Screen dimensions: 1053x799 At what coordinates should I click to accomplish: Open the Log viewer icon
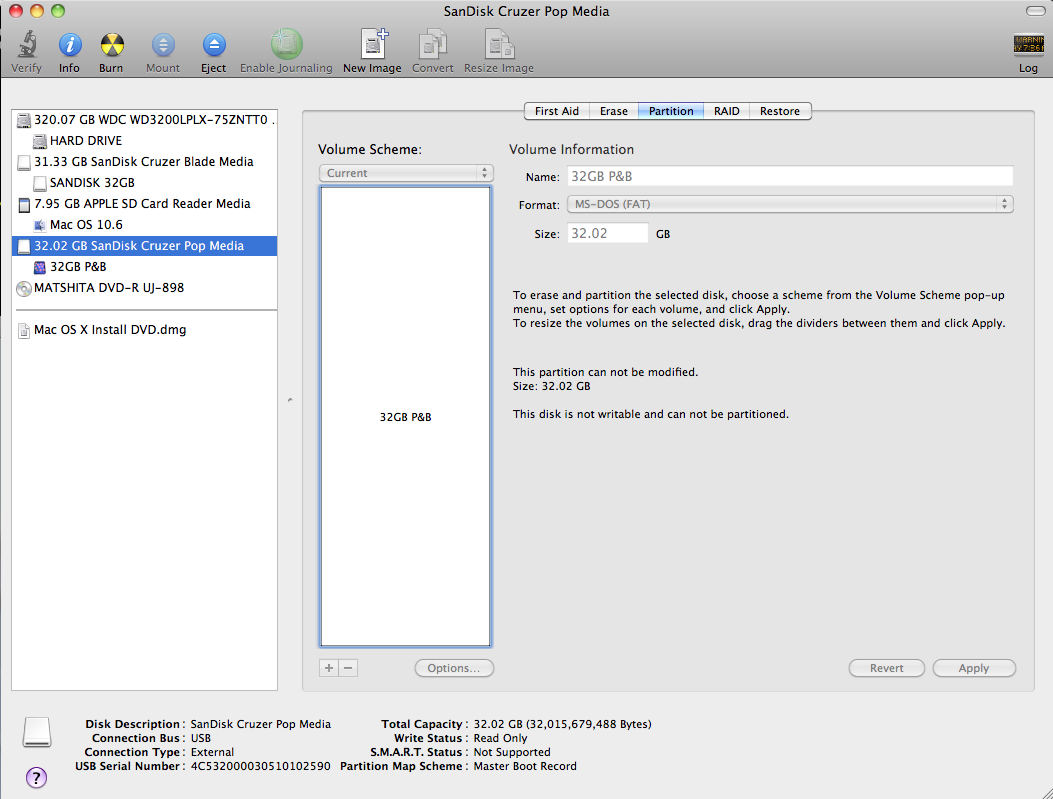pyautogui.click(x=1028, y=44)
